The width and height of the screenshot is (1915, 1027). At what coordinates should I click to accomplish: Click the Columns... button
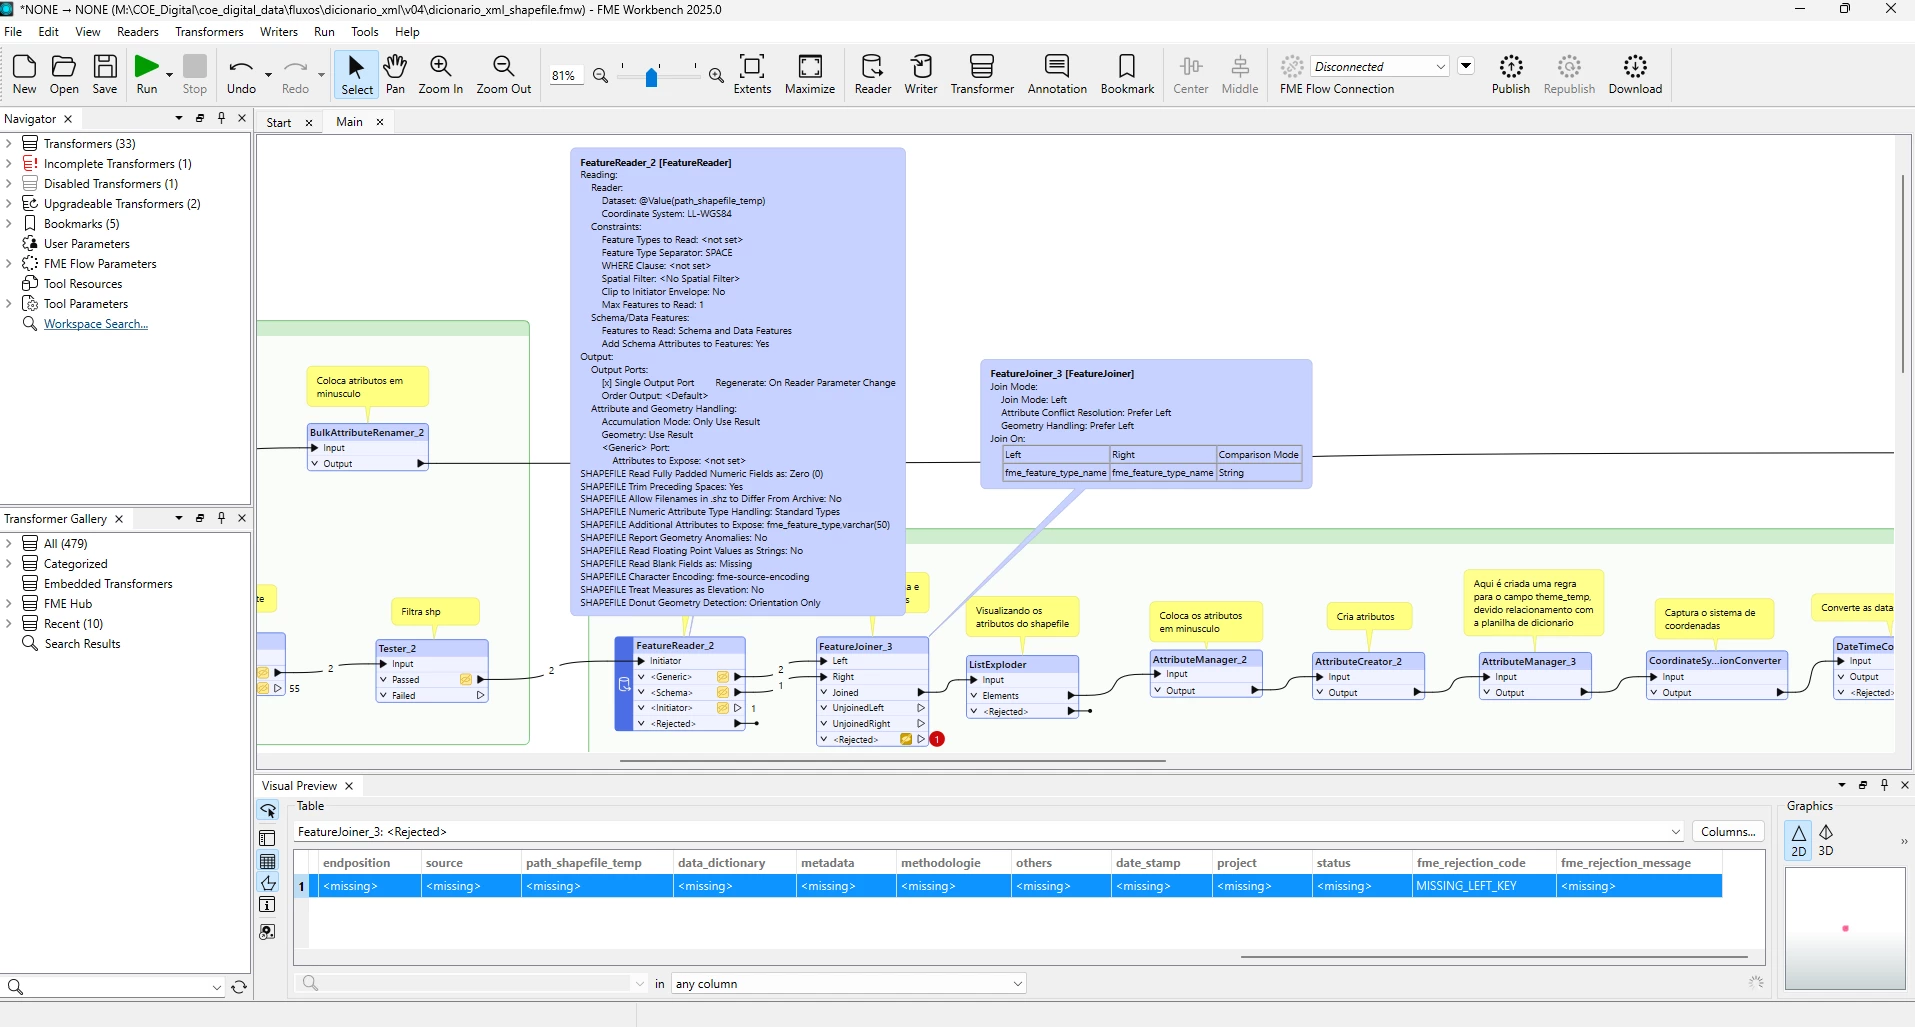[1728, 832]
